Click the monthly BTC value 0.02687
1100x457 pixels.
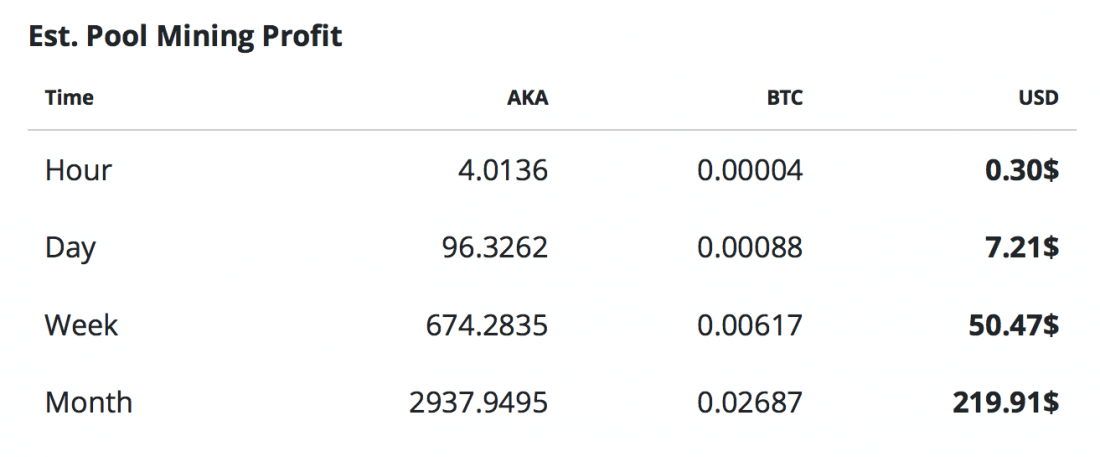(750, 402)
